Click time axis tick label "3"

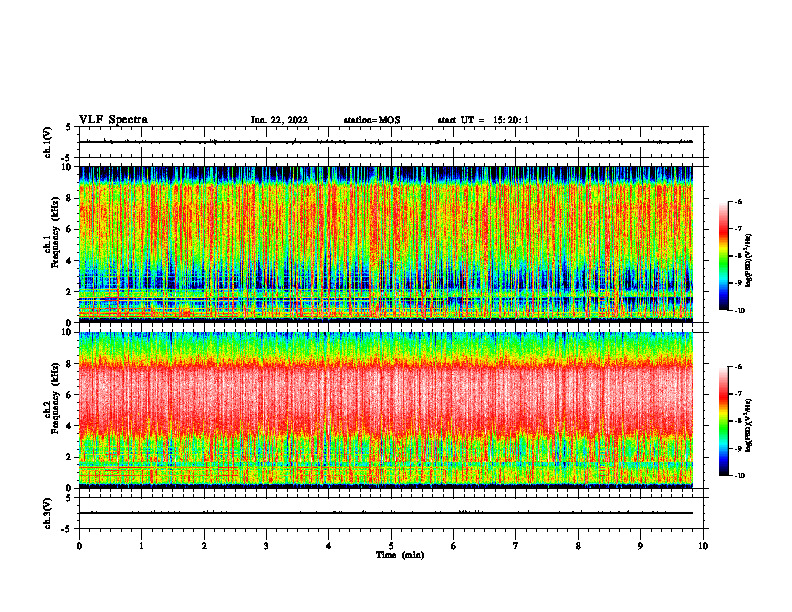click(266, 546)
